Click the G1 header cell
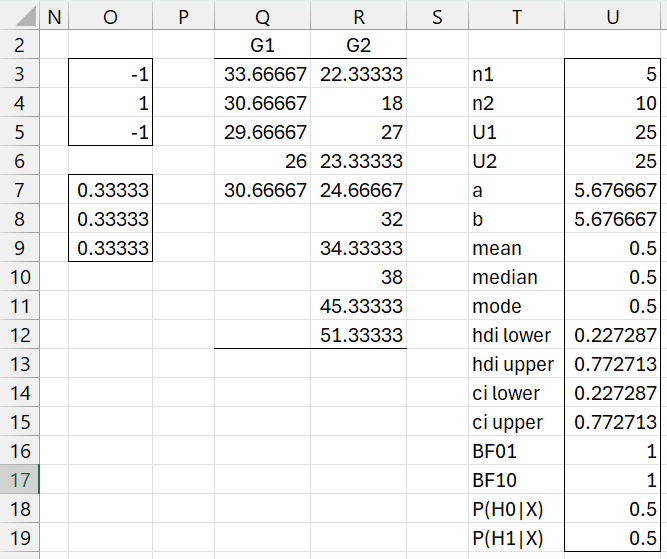 point(262,46)
